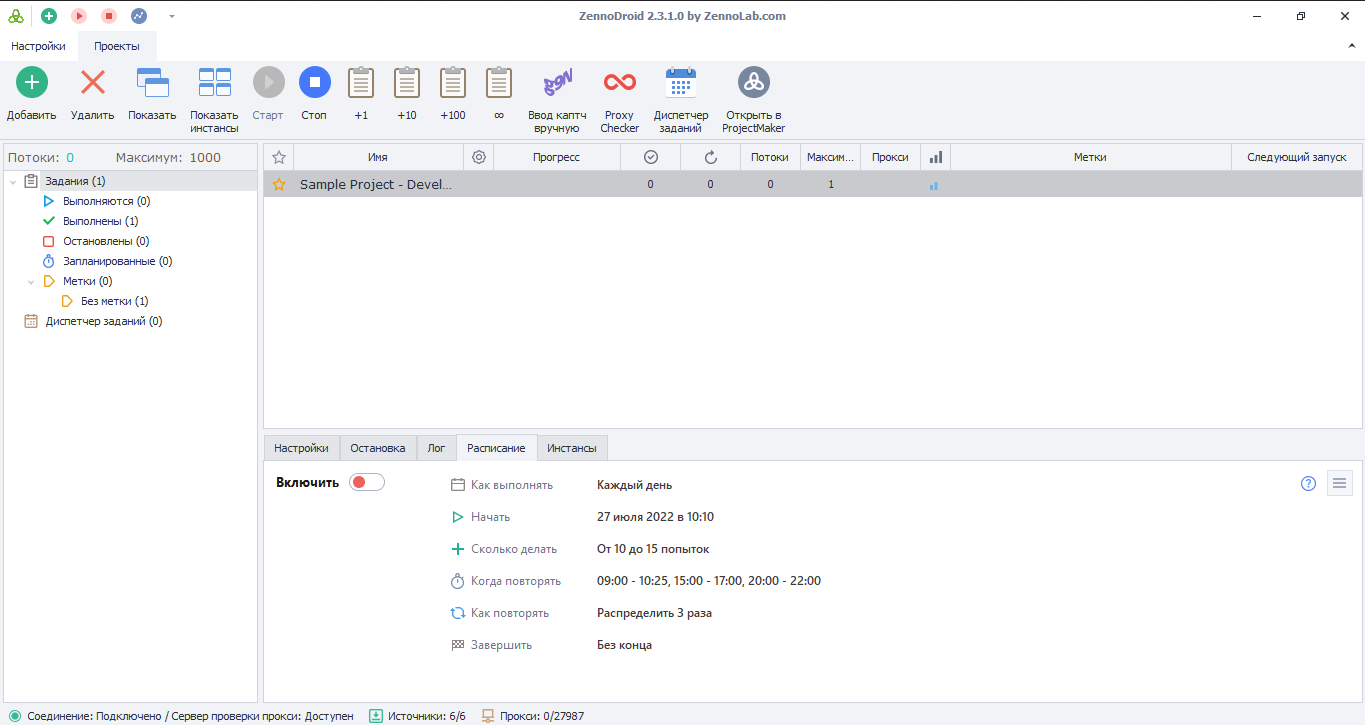Click the grey Старт play button
The width and height of the screenshot is (1365, 725).
pyautogui.click(x=268, y=82)
